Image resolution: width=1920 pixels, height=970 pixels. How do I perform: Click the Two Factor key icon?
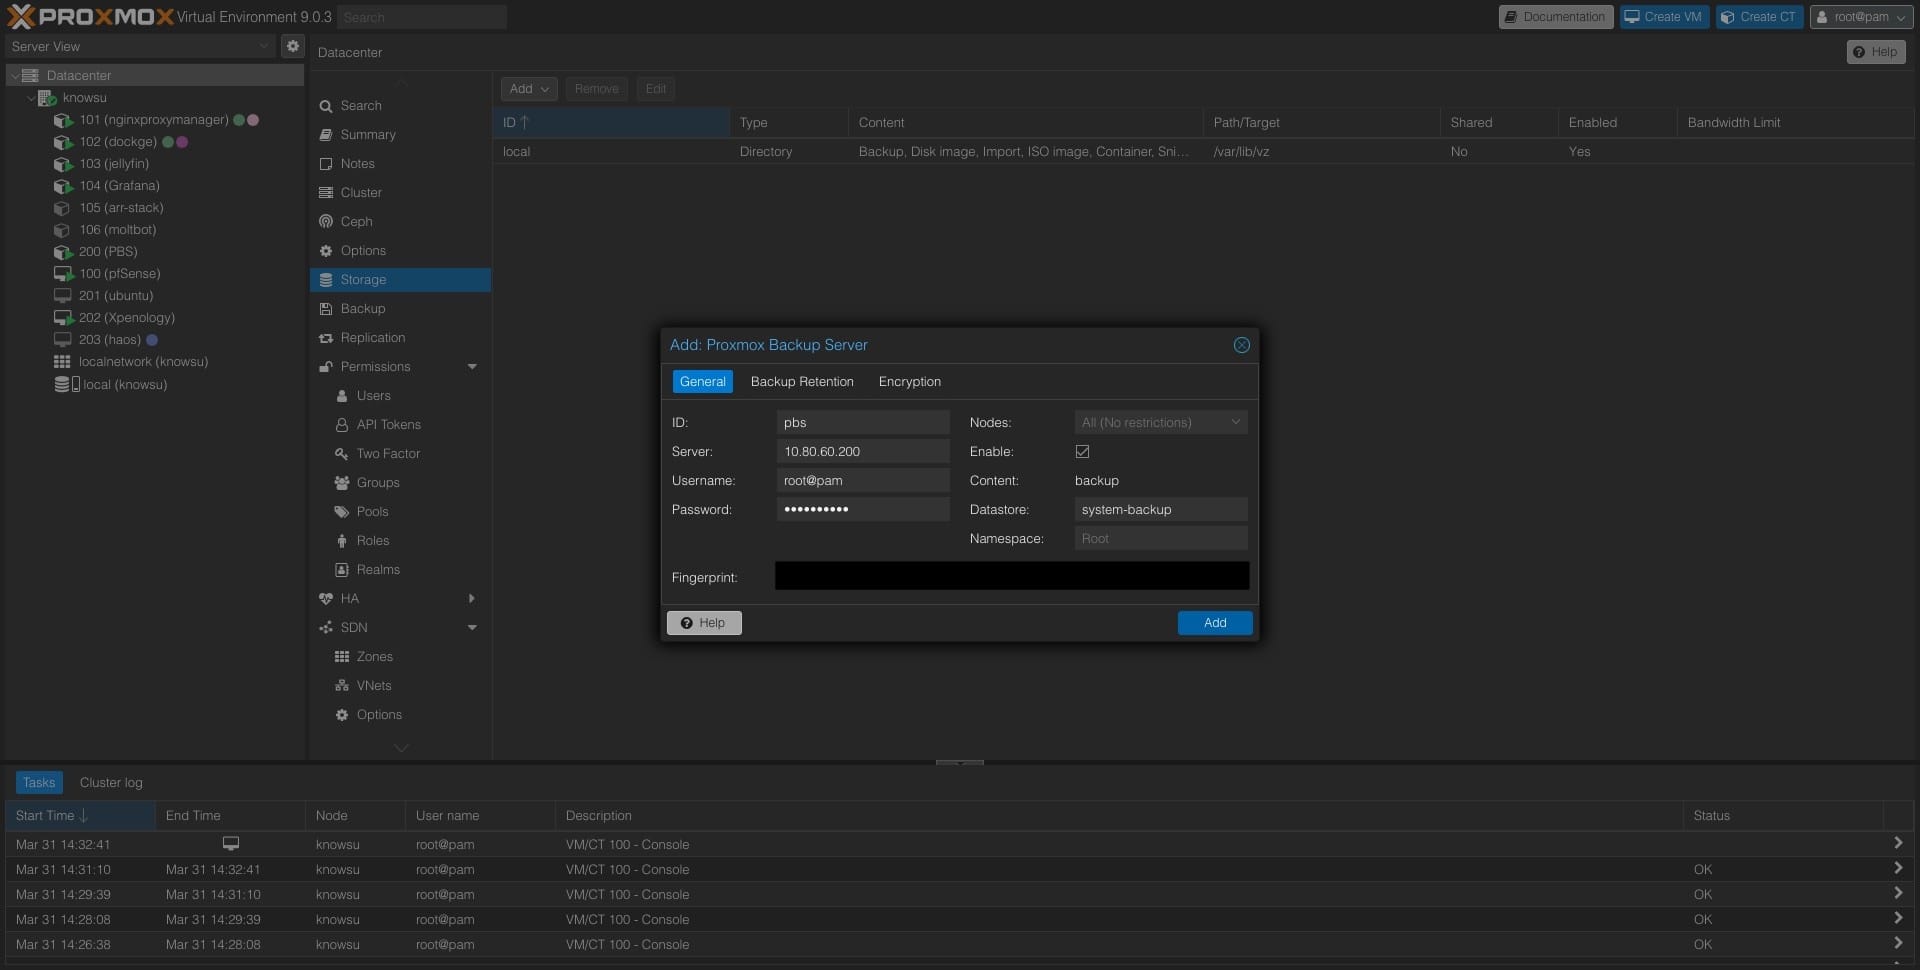tap(342, 454)
